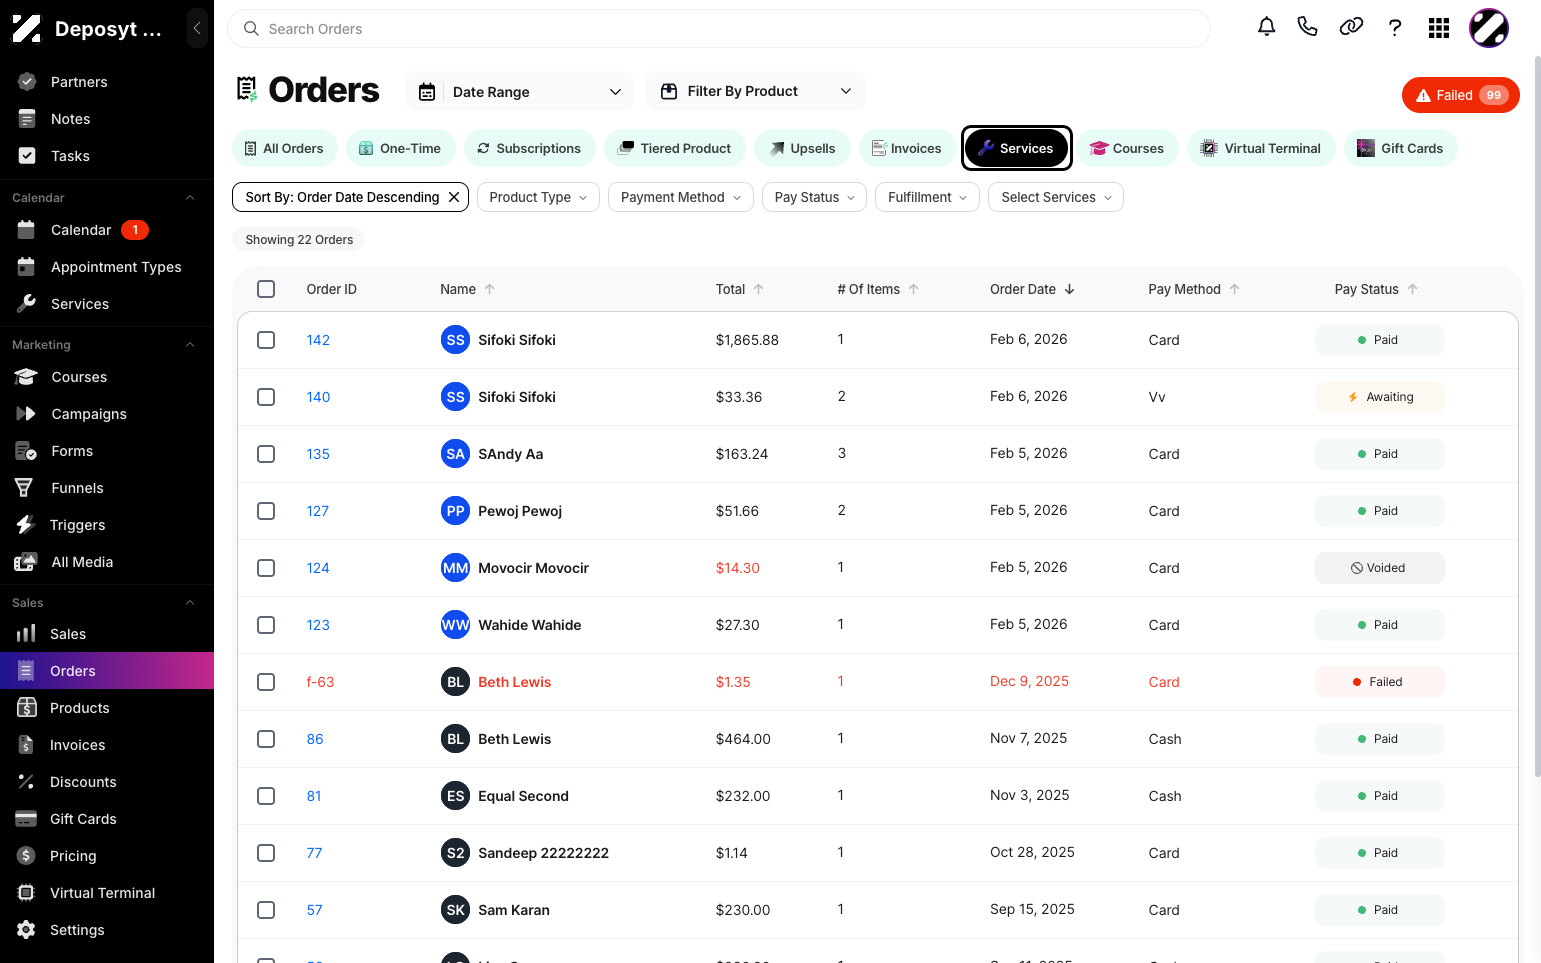Toggle the select-all orders checkbox
The width and height of the screenshot is (1541, 963).
tap(266, 289)
